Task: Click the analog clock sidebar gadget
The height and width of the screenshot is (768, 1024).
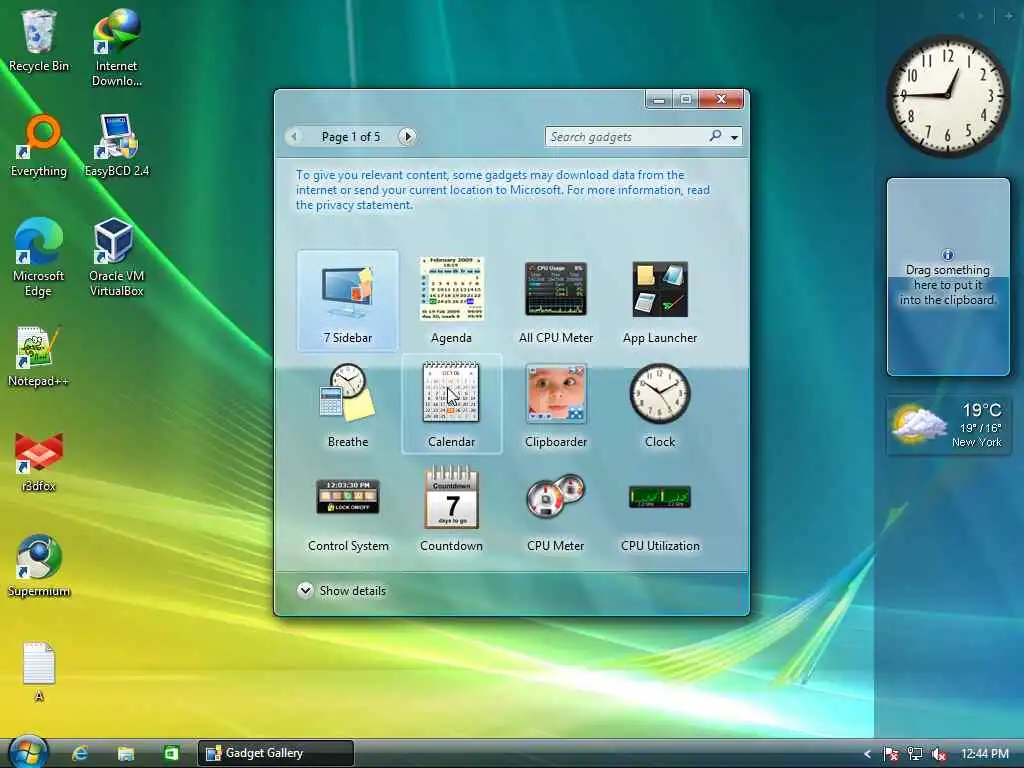Action: [948, 95]
